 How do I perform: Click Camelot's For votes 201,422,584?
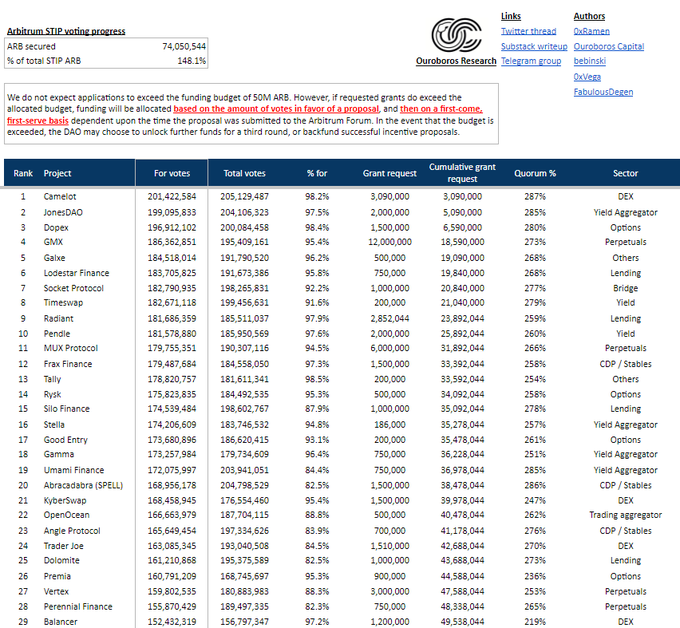point(172,196)
